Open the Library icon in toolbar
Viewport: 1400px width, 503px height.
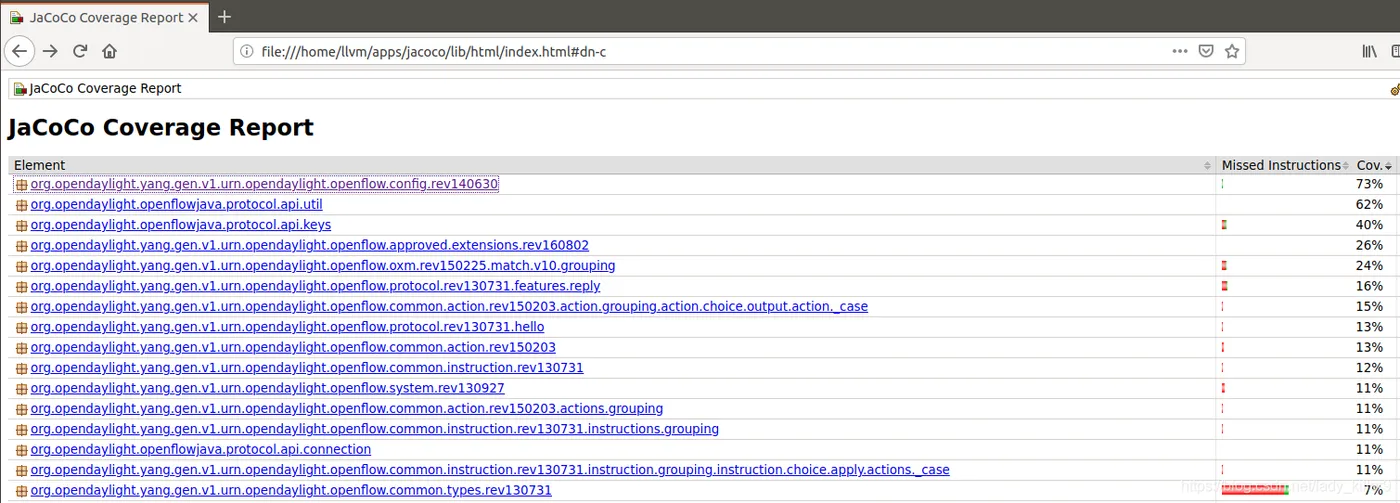[x=1370, y=51]
